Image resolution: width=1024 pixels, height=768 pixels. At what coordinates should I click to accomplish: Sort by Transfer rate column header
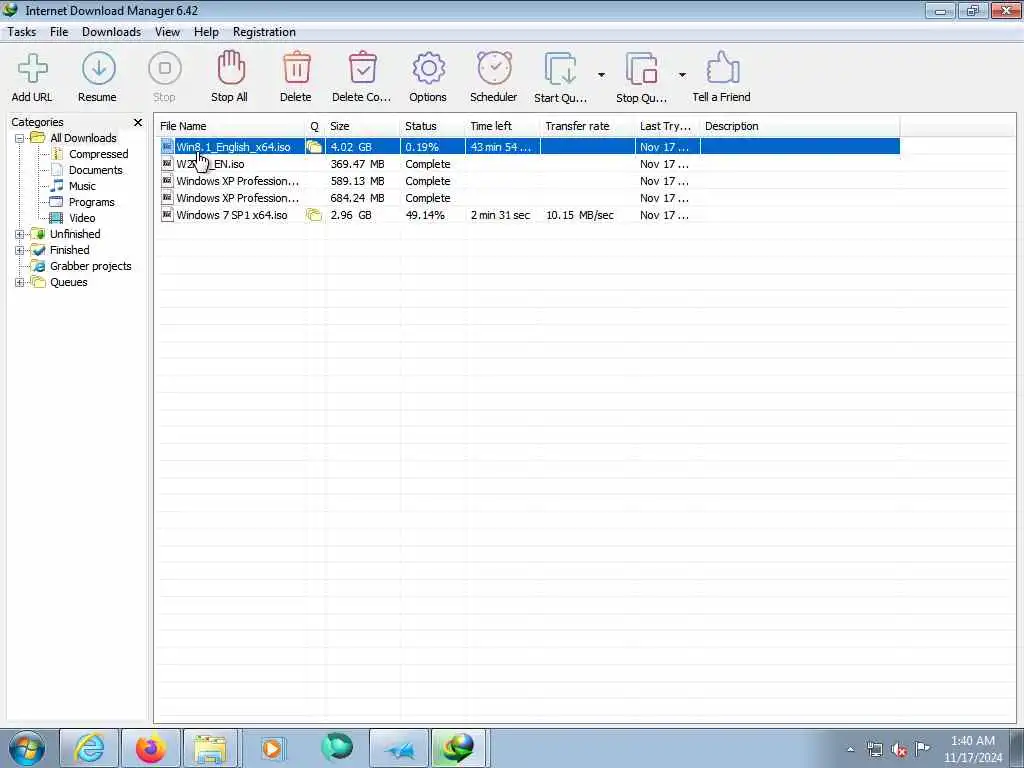[588, 126]
